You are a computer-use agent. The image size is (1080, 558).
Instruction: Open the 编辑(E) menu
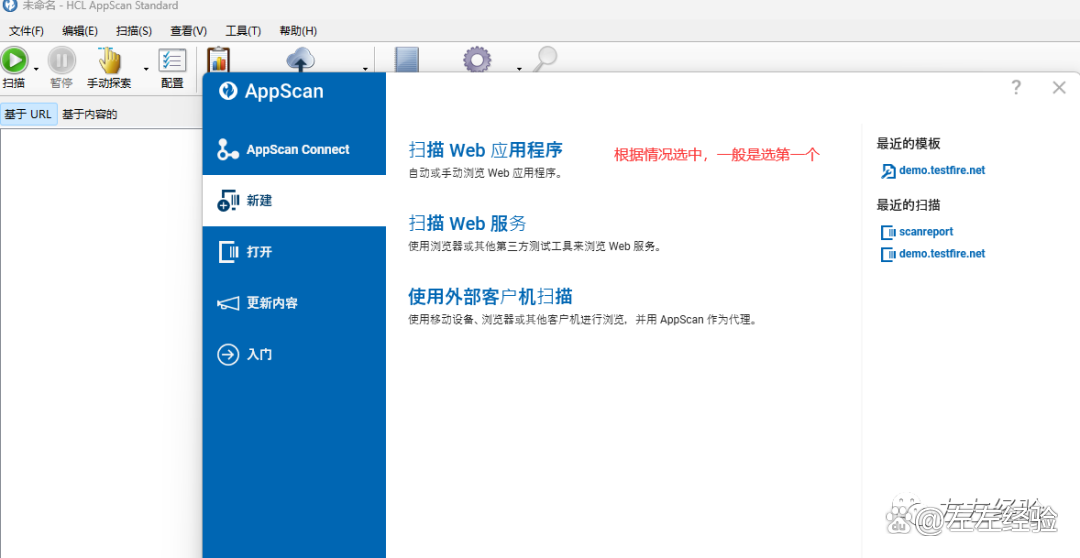click(x=80, y=31)
